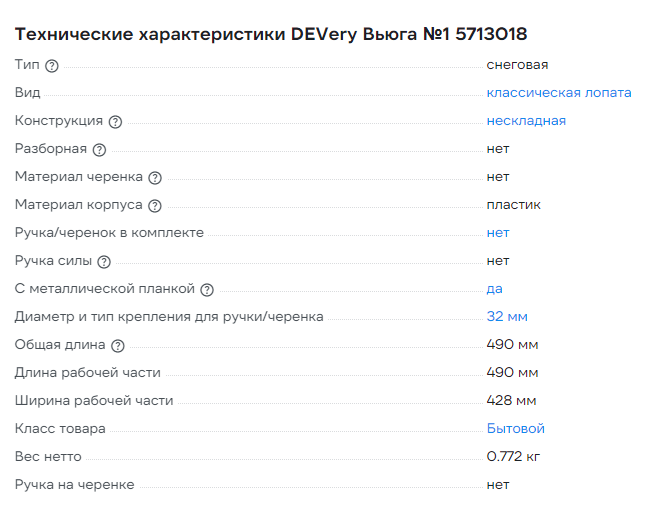Image resolution: width=655 pixels, height=521 pixels.
Task: Click help icon next to Тип
Action: pyautogui.click(x=52, y=65)
